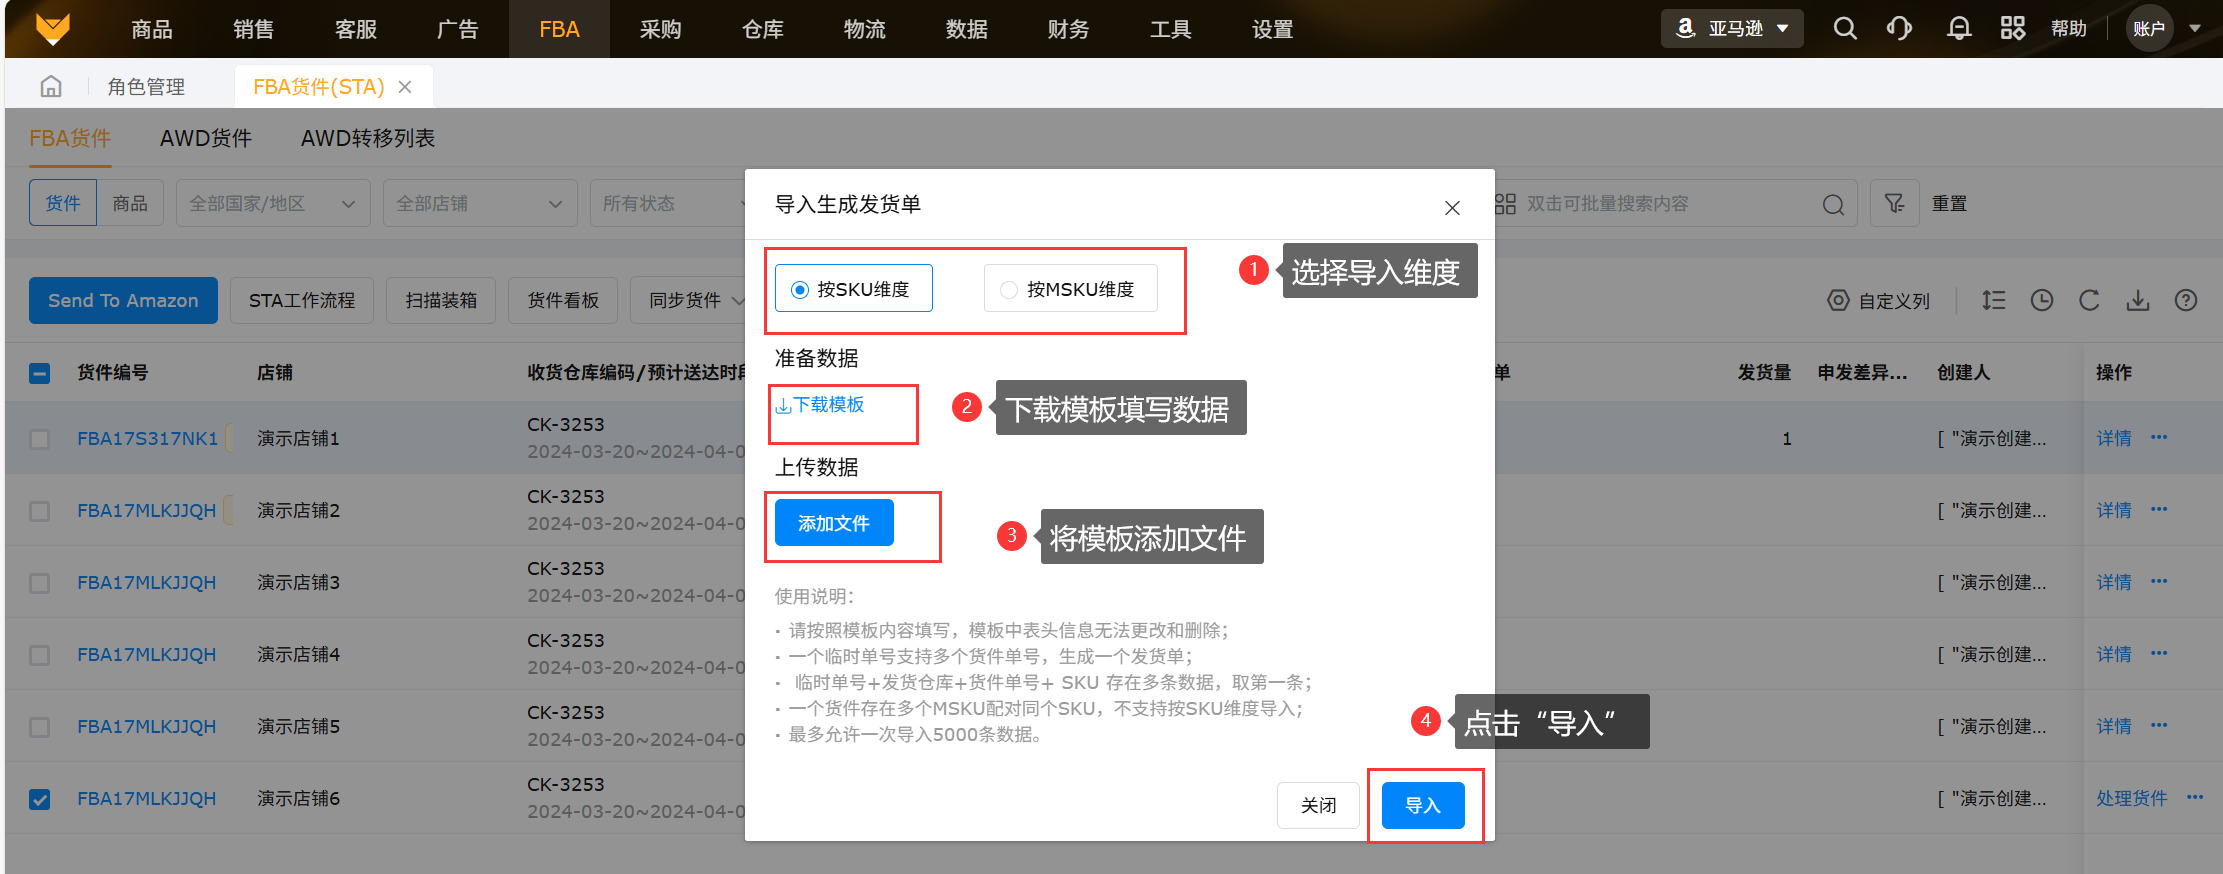Open the 全部店铺 dropdown
The height and width of the screenshot is (874, 2223).
point(480,203)
